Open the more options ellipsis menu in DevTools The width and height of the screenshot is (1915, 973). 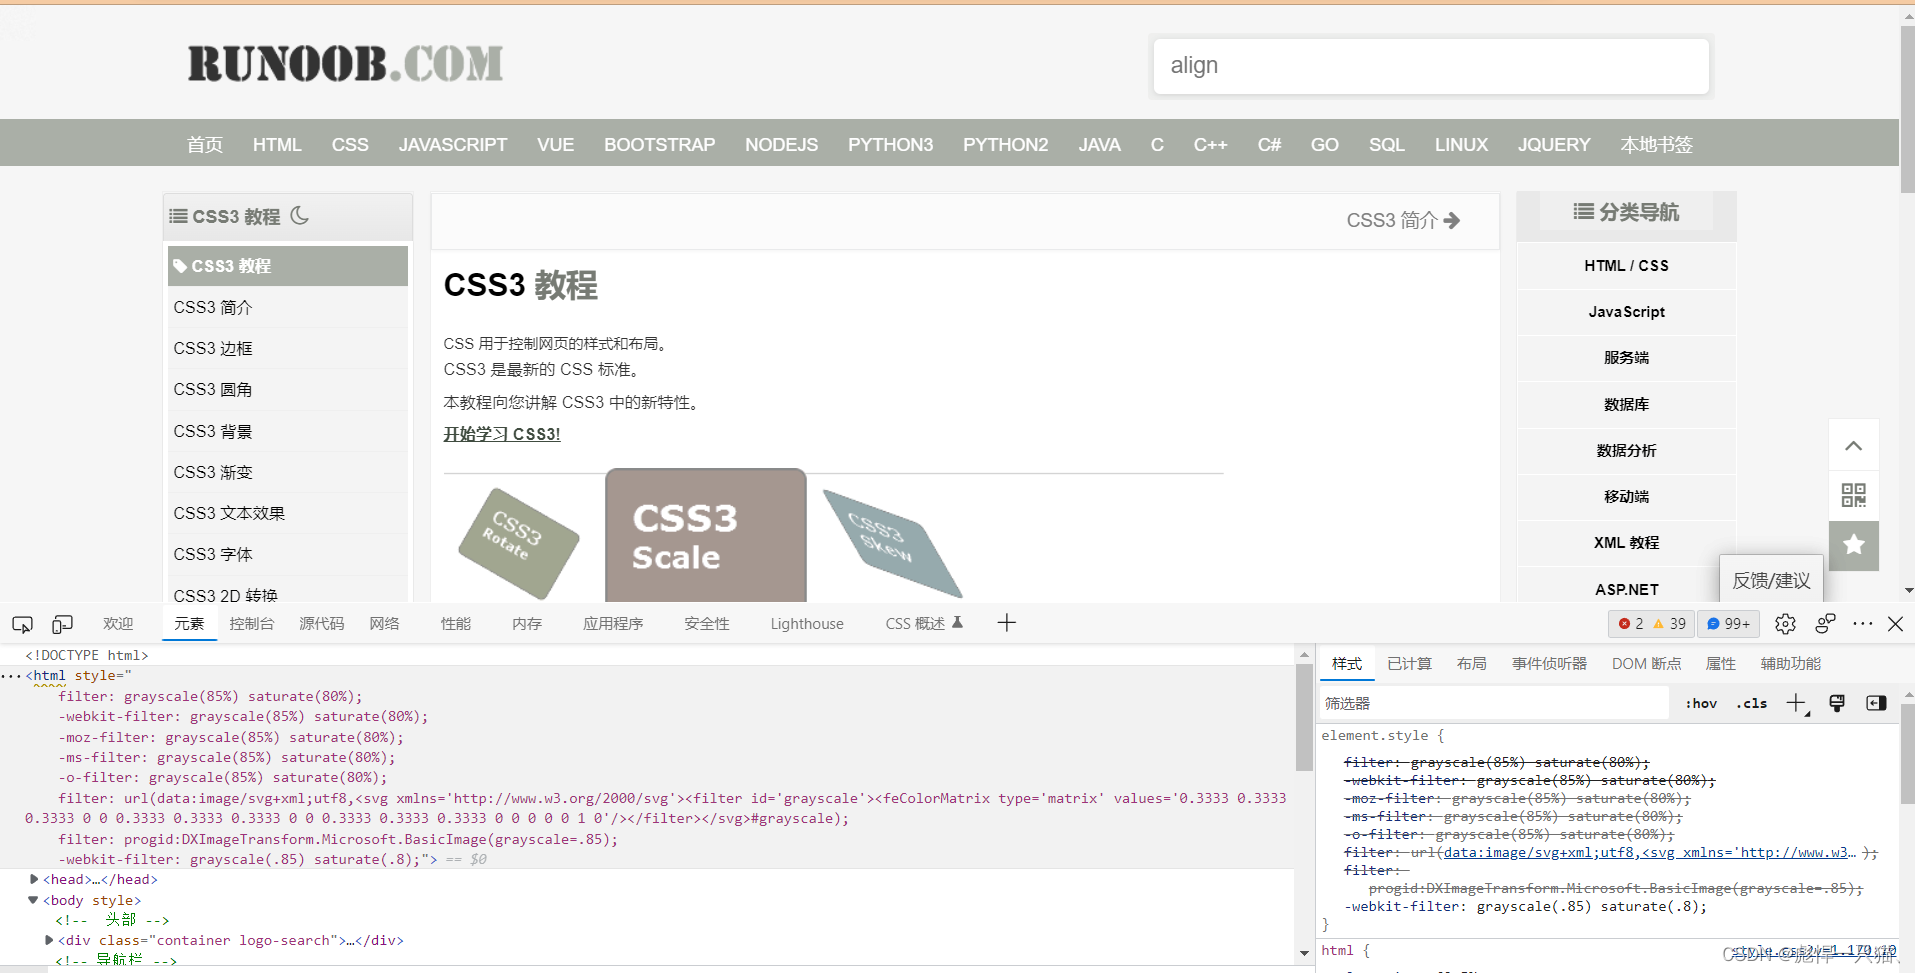pyautogui.click(x=1862, y=623)
